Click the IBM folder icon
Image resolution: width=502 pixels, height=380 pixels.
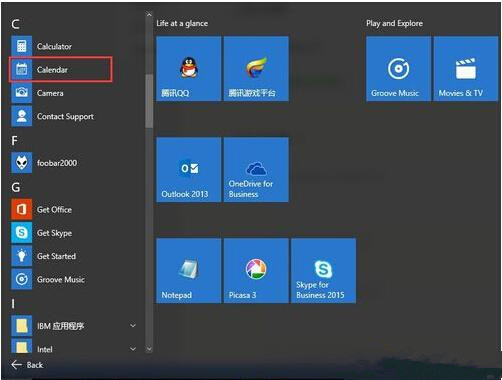click(22, 326)
